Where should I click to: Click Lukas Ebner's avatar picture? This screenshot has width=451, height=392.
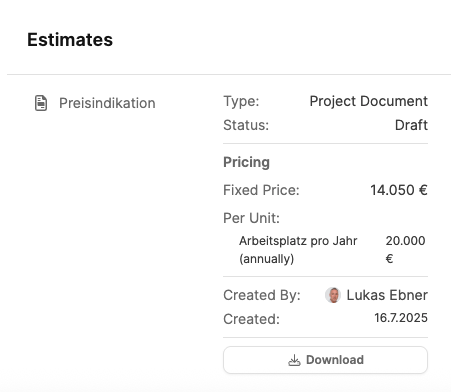[333, 295]
